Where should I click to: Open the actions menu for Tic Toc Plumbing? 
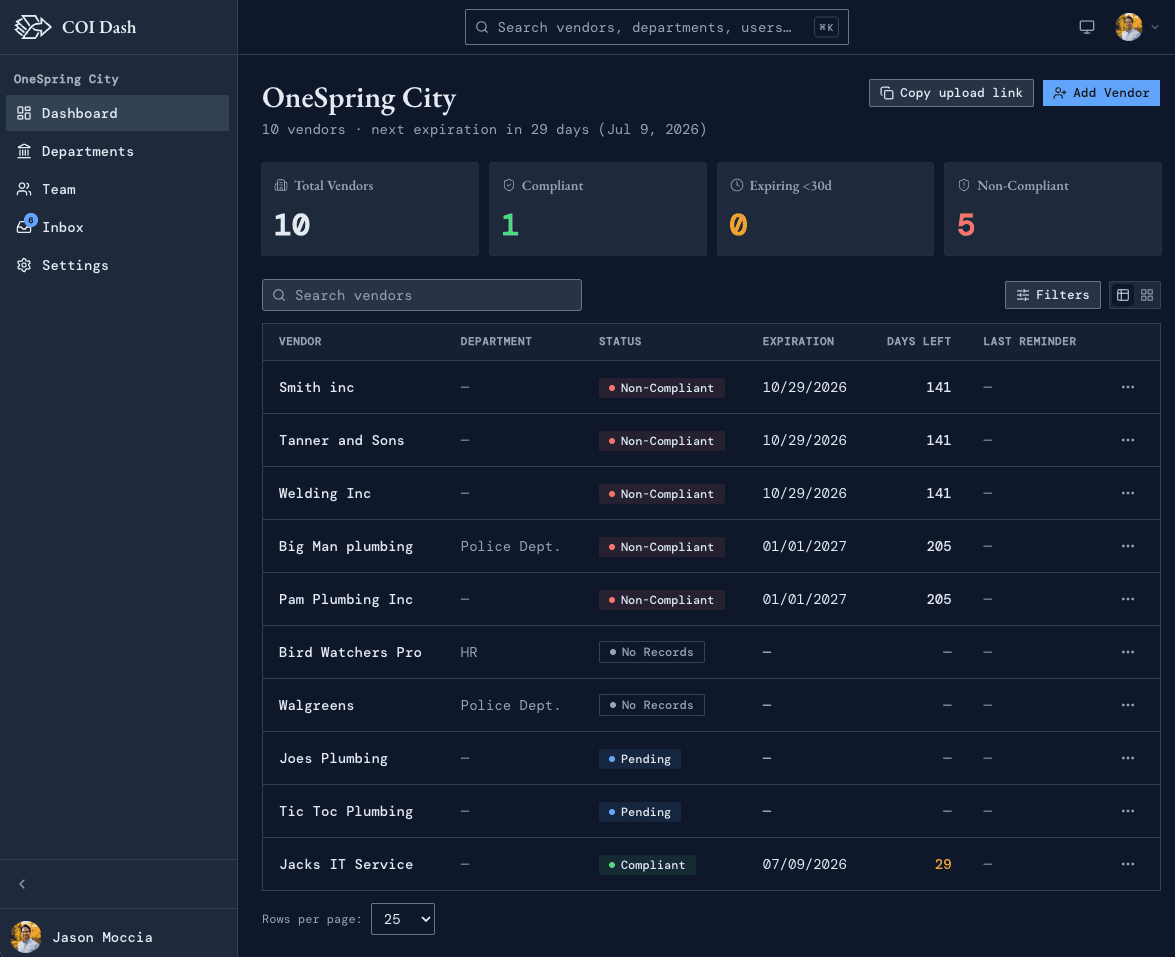(1128, 812)
